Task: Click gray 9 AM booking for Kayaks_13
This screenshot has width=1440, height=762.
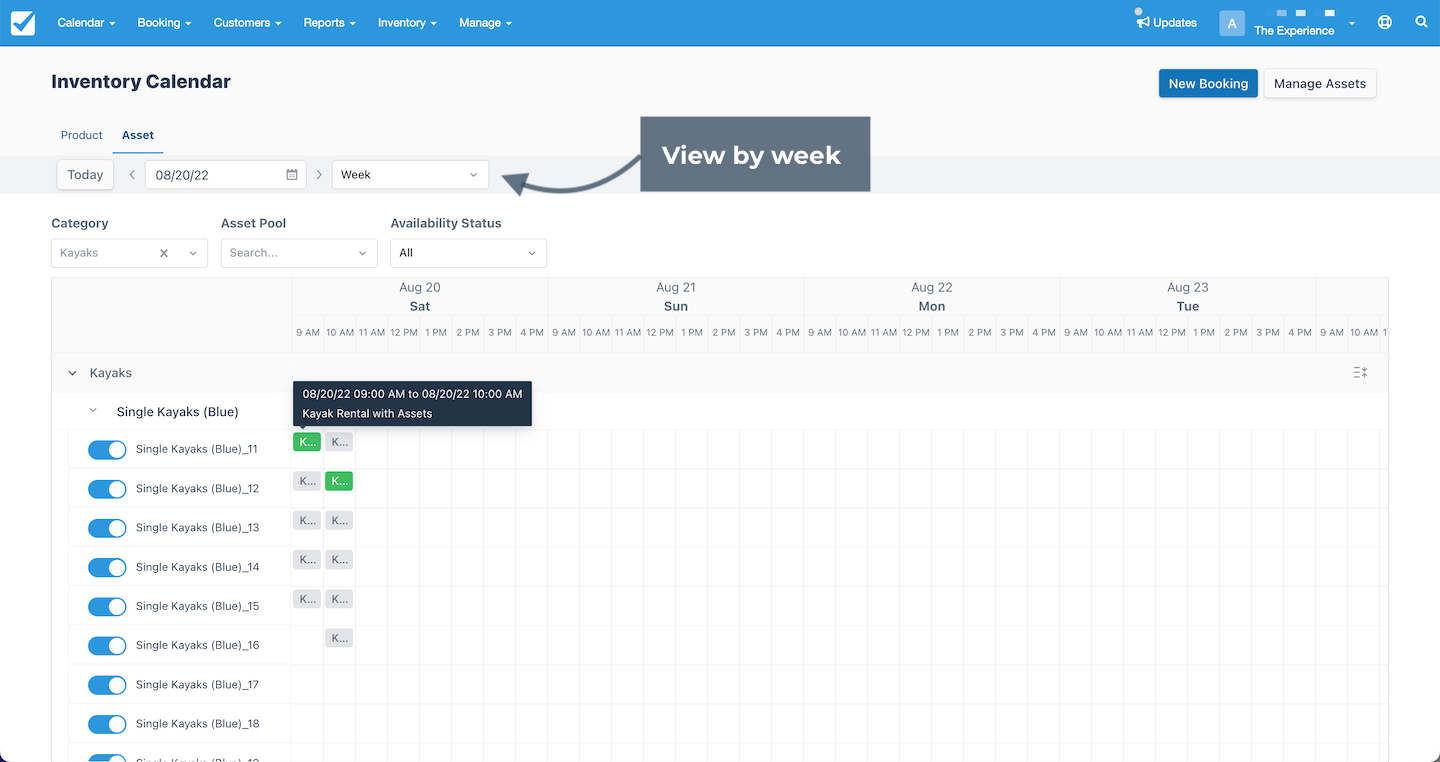Action: [x=307, y=520]
